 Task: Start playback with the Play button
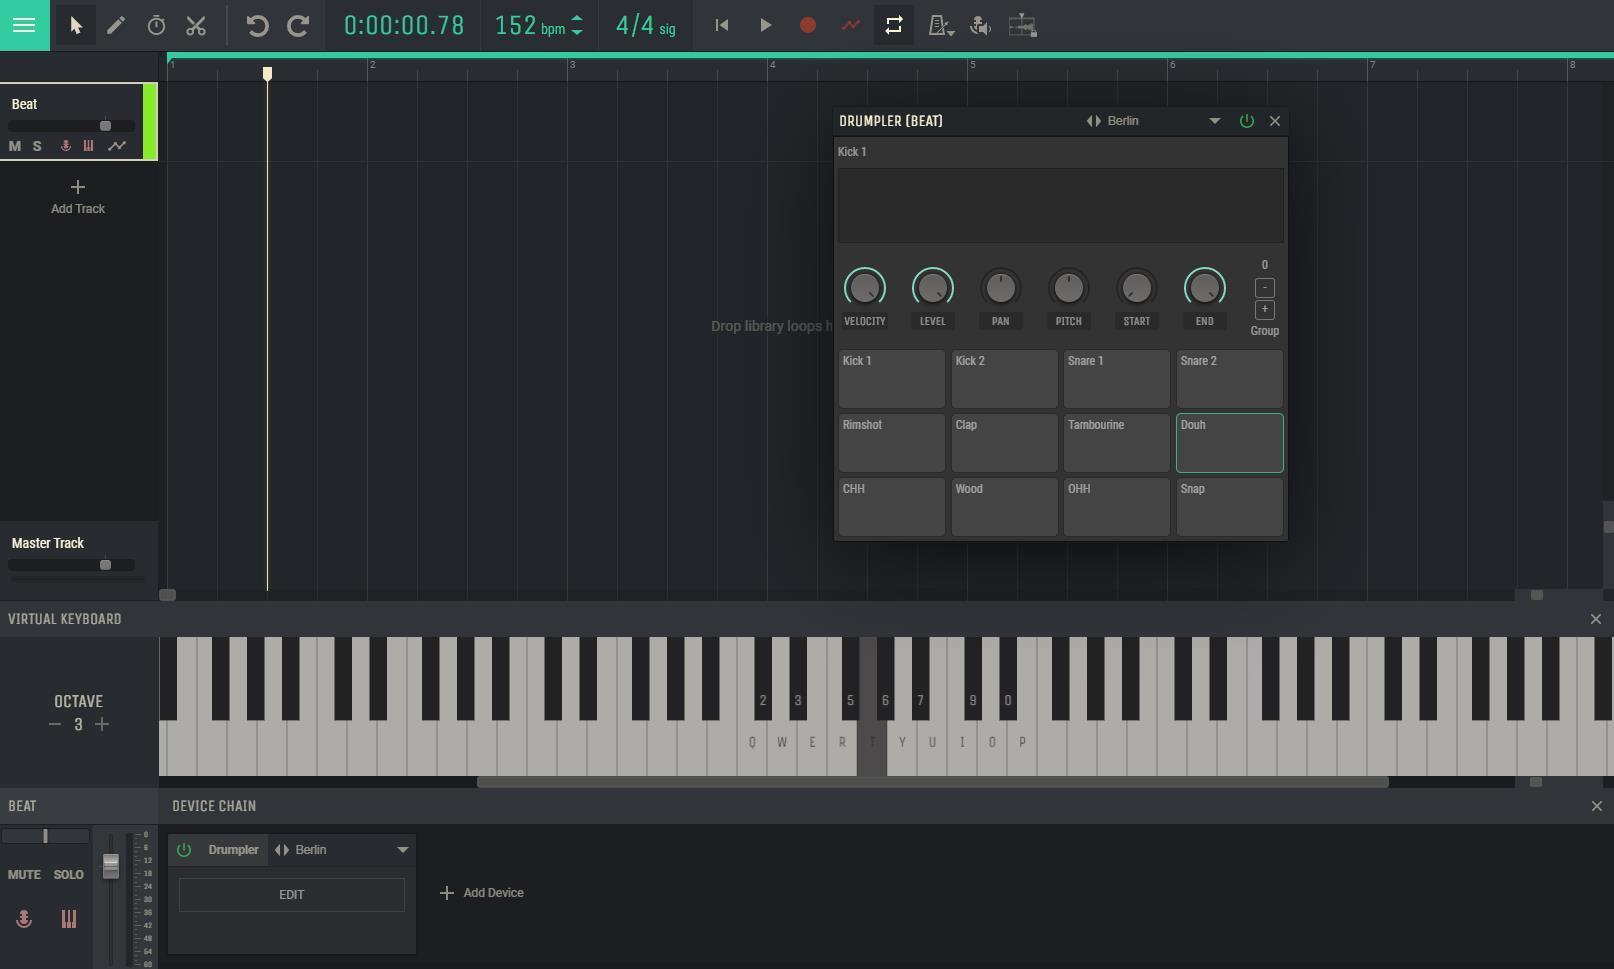[x=764, y=25]
